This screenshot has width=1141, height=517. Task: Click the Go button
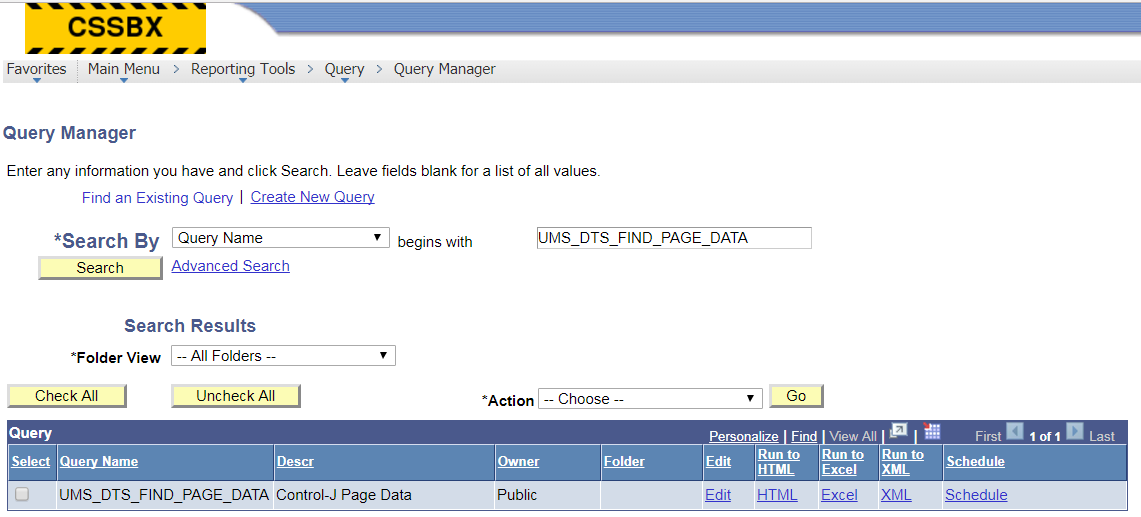(x=796, y=396)
